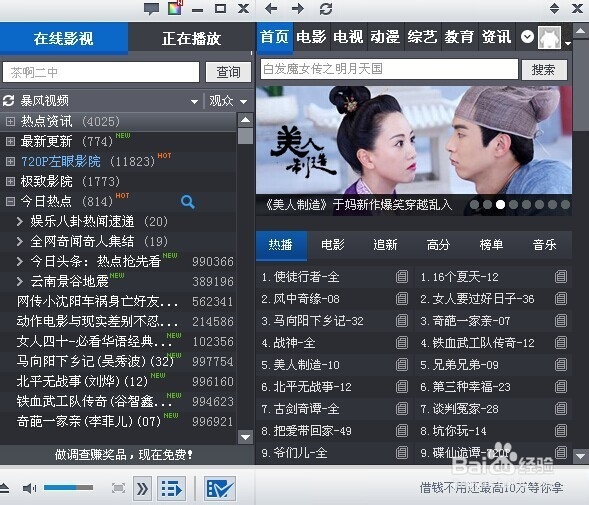Expand the 热点资讯 category

click(x=11, y=121)
